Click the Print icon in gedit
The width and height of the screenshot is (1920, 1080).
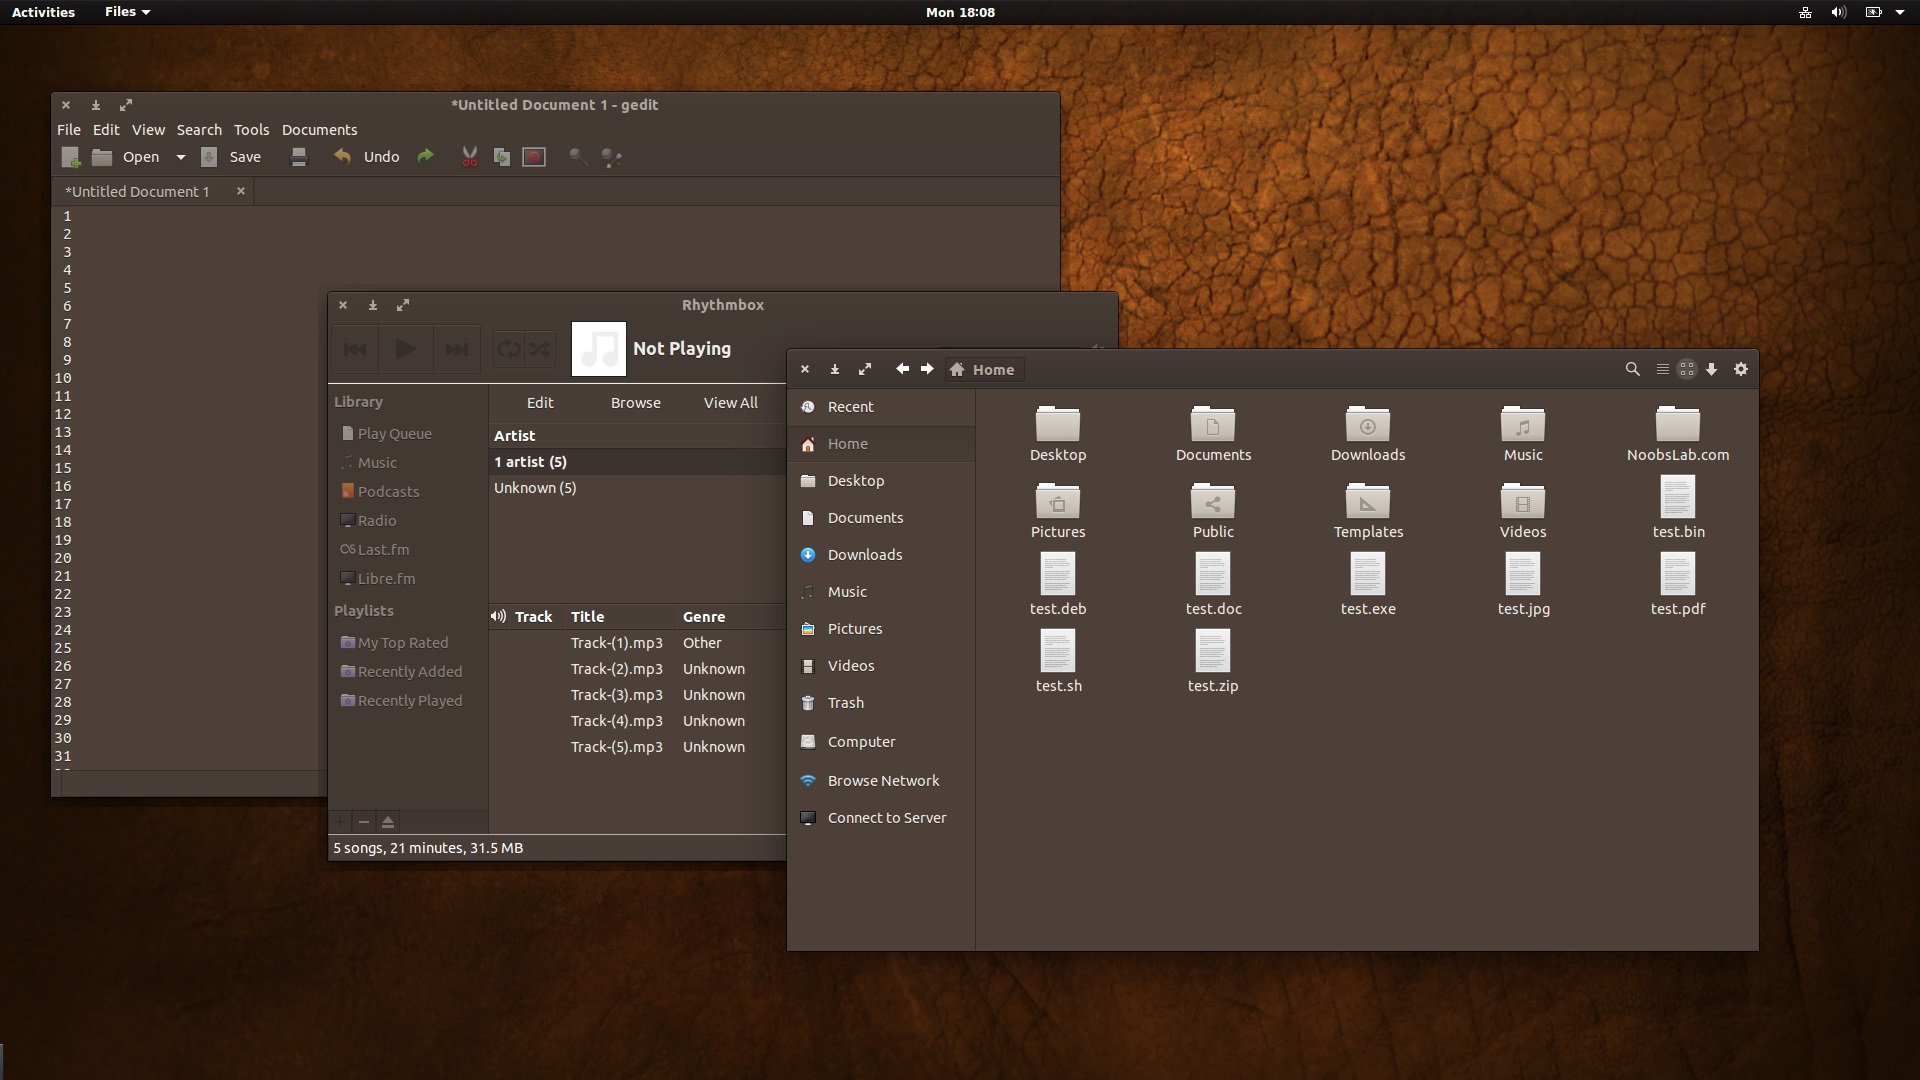[x=298, y=157]
